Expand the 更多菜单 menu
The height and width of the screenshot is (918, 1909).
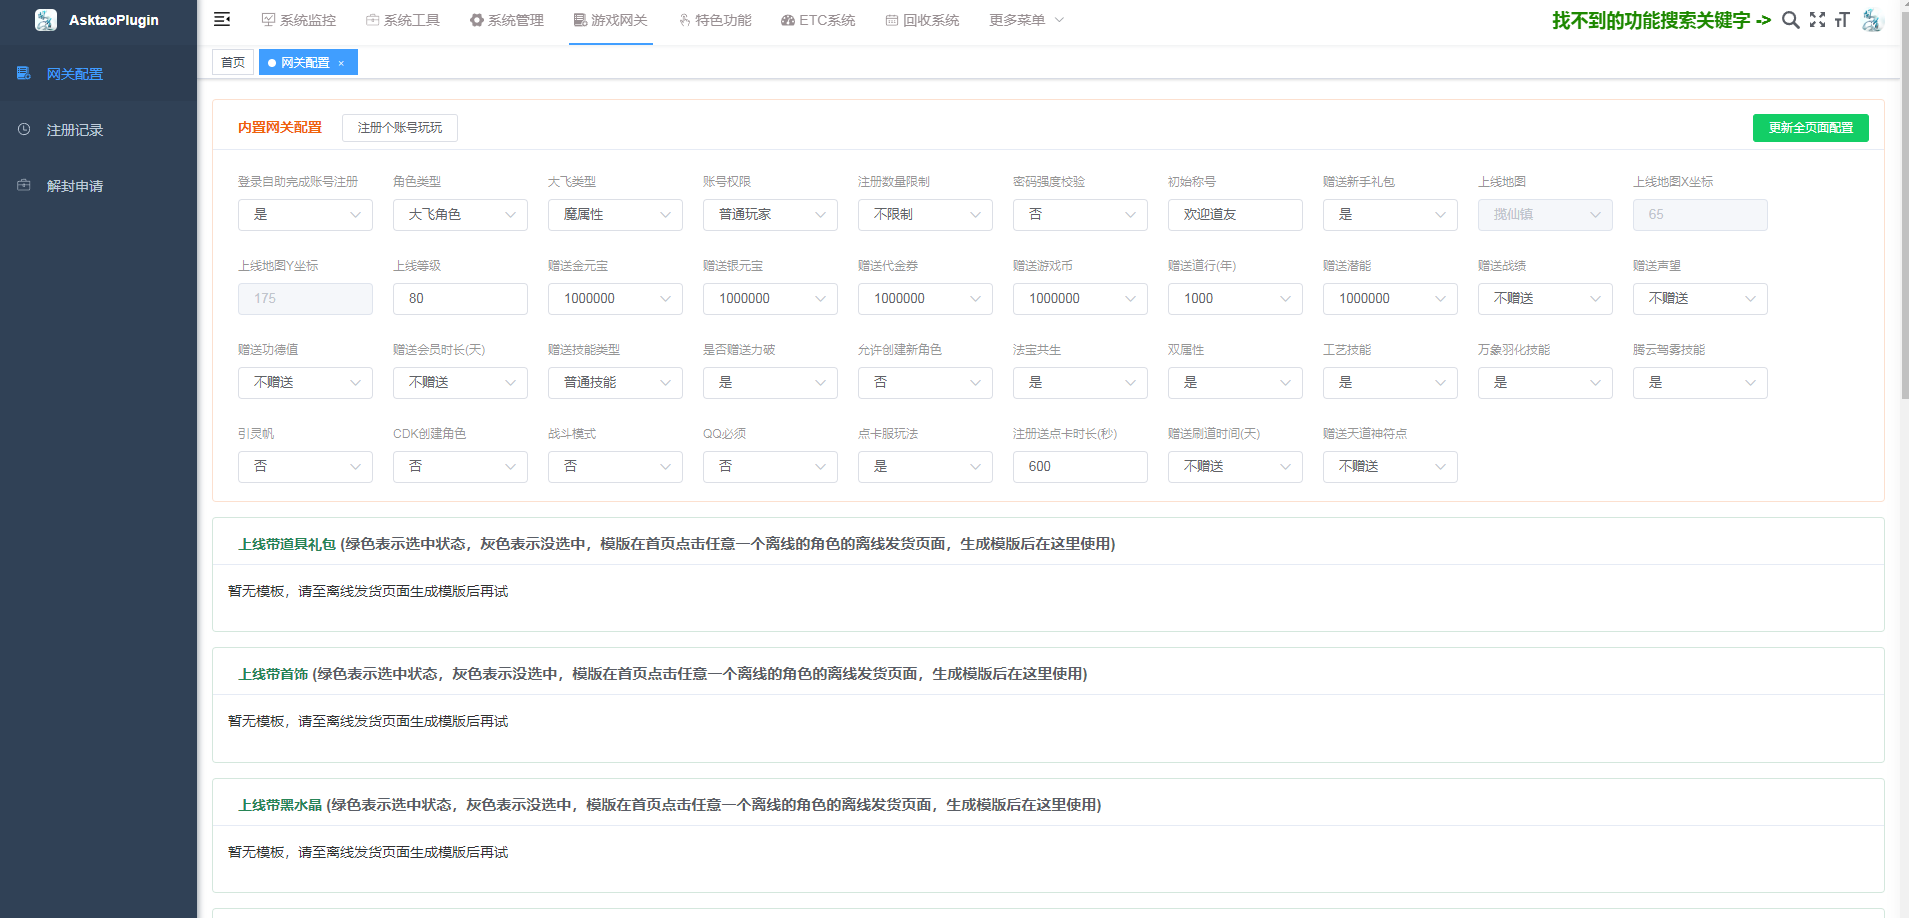[1026, 20]
